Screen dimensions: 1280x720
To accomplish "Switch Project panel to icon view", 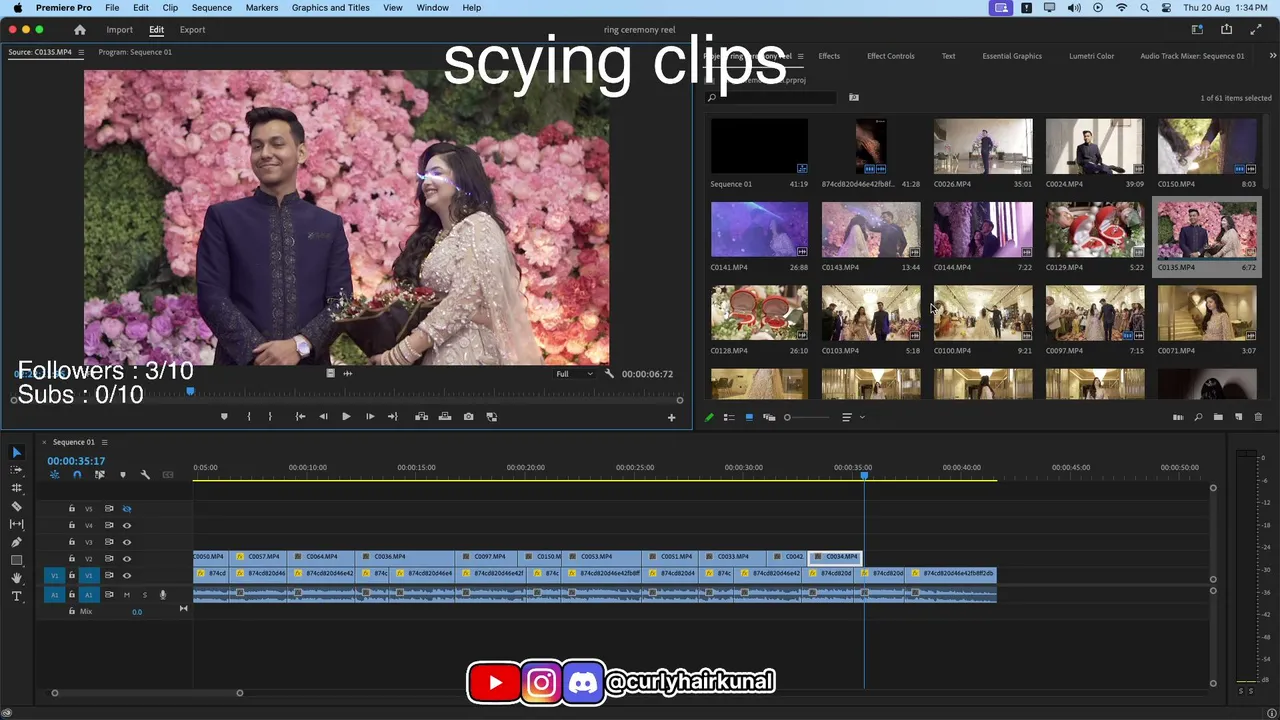I will (x=749, y=417).
